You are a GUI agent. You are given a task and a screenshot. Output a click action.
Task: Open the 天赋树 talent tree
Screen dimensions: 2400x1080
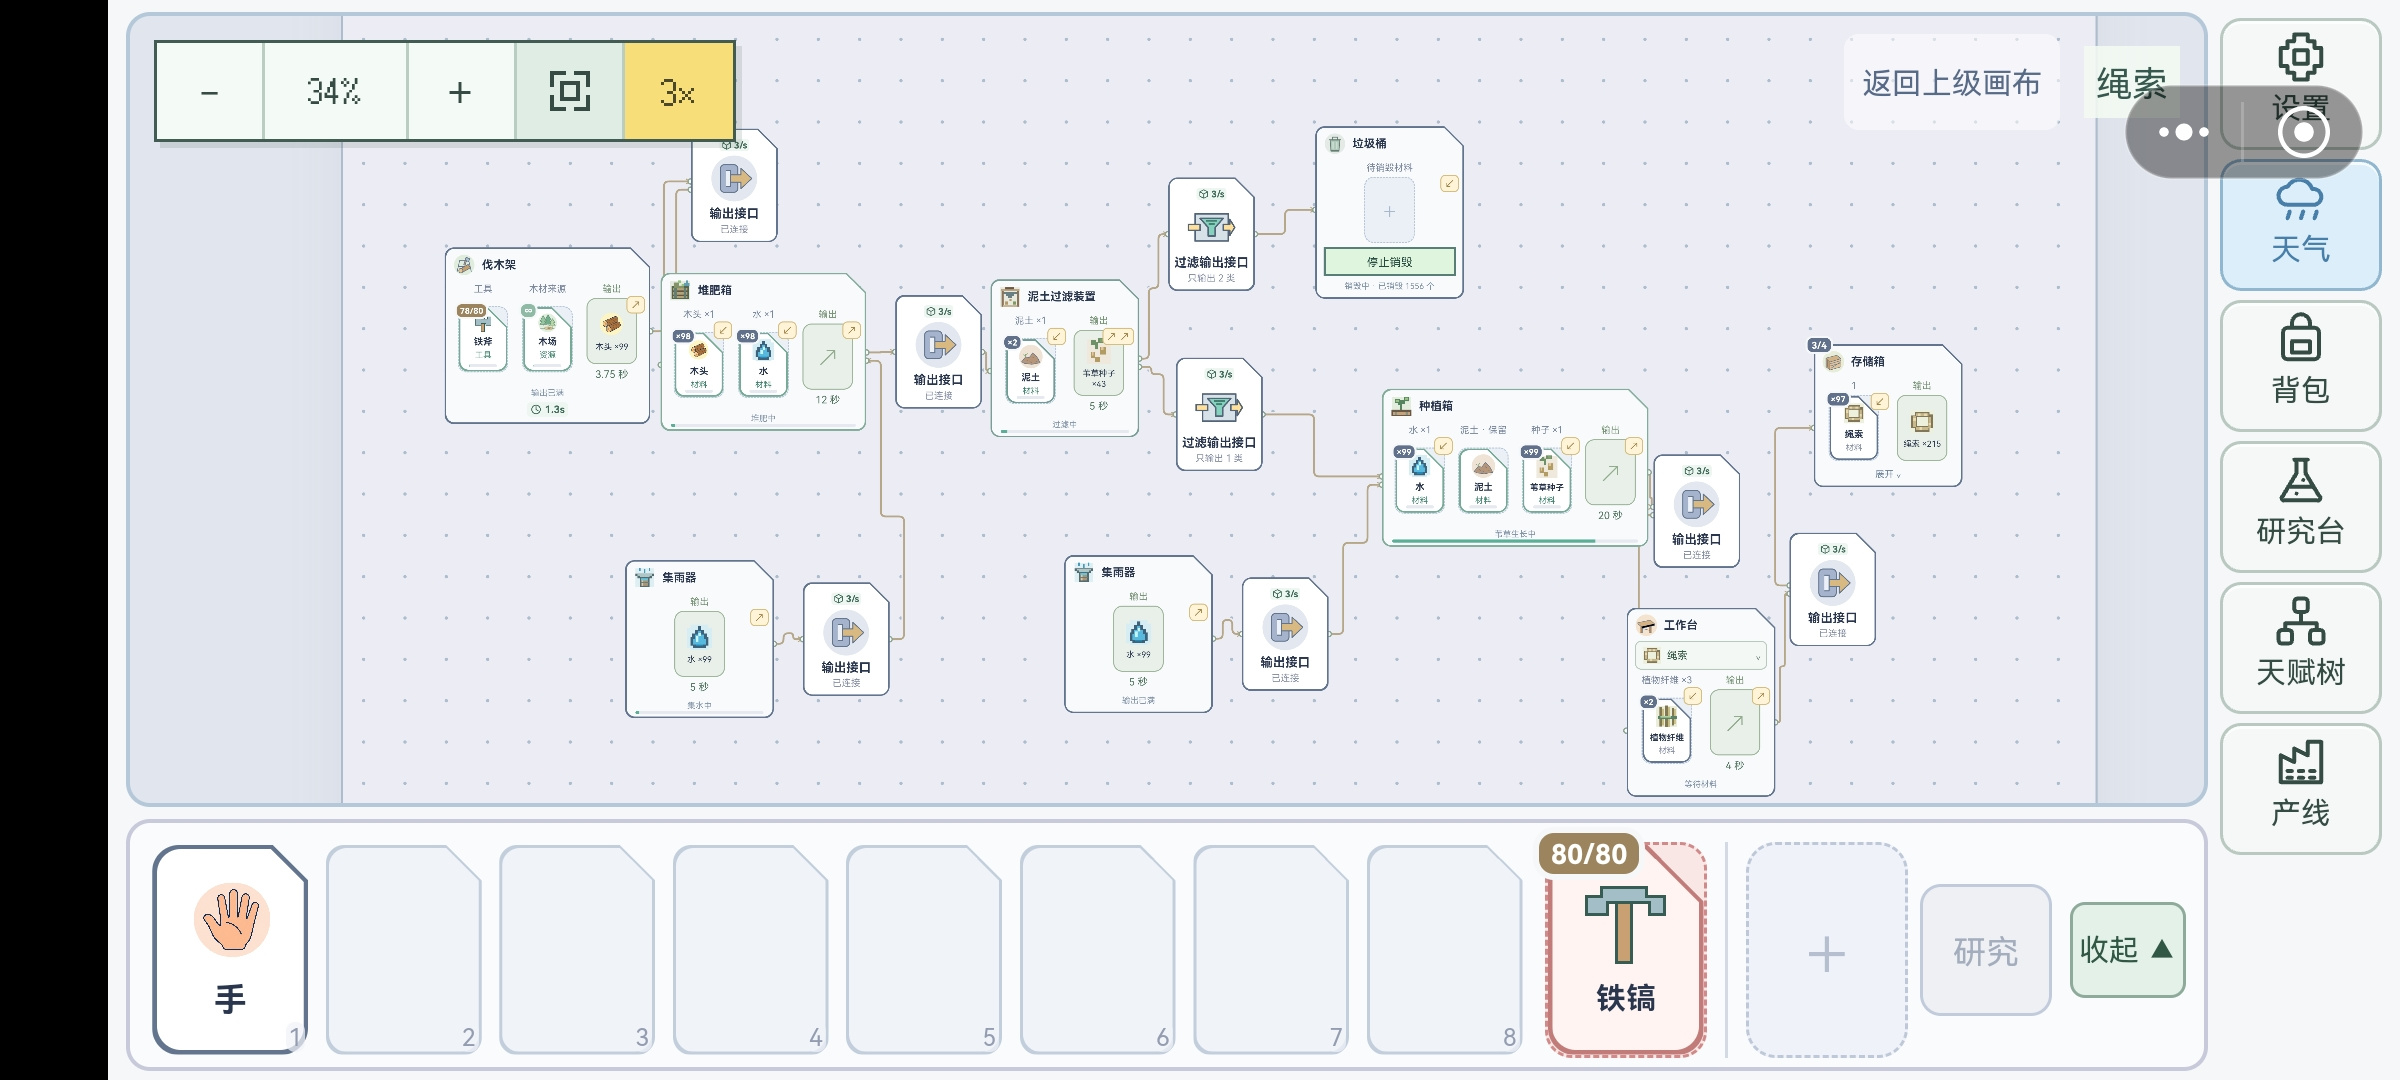(x=2300, y=647)
